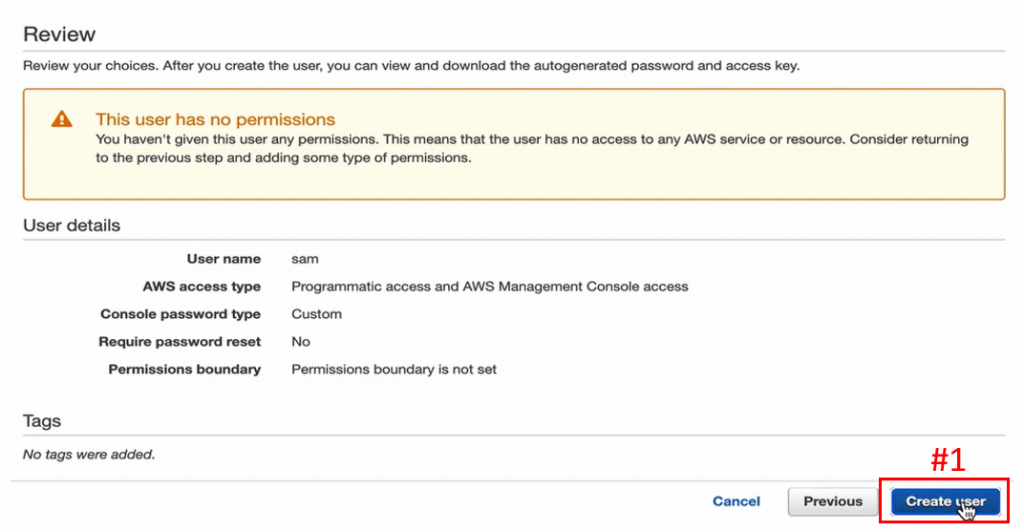
Task: Click the Programmatic access value text
Action: point(489,286)
